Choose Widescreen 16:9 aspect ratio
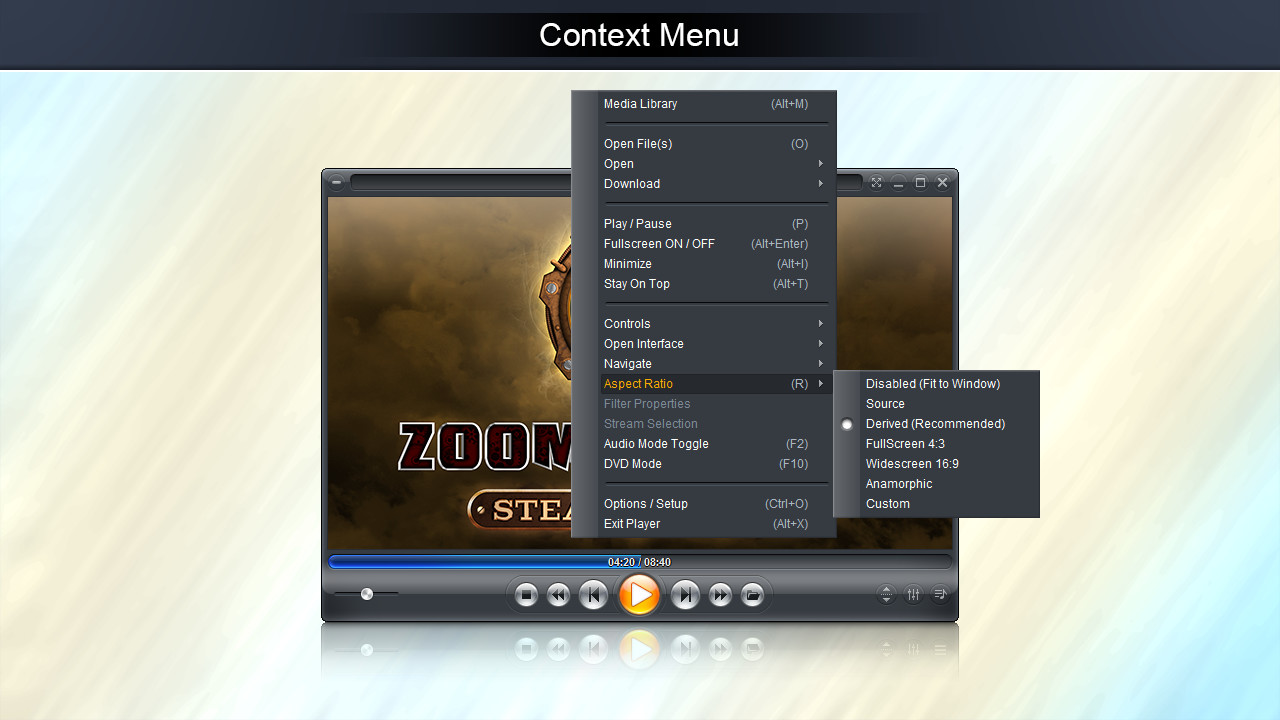 pyautogui.click(x=911, y=463)
